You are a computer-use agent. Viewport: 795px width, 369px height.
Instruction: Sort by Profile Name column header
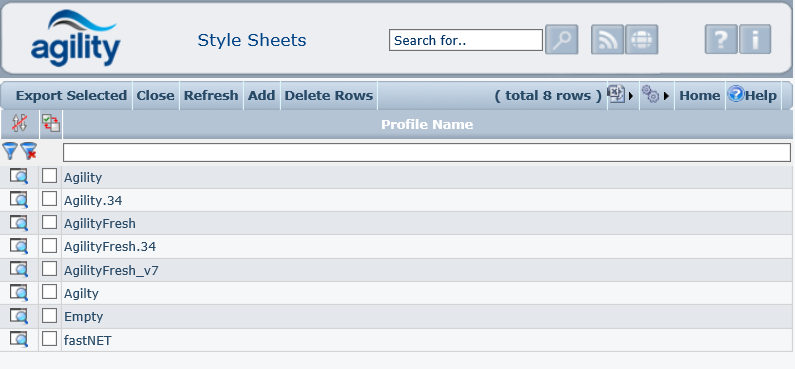[427, 124]
